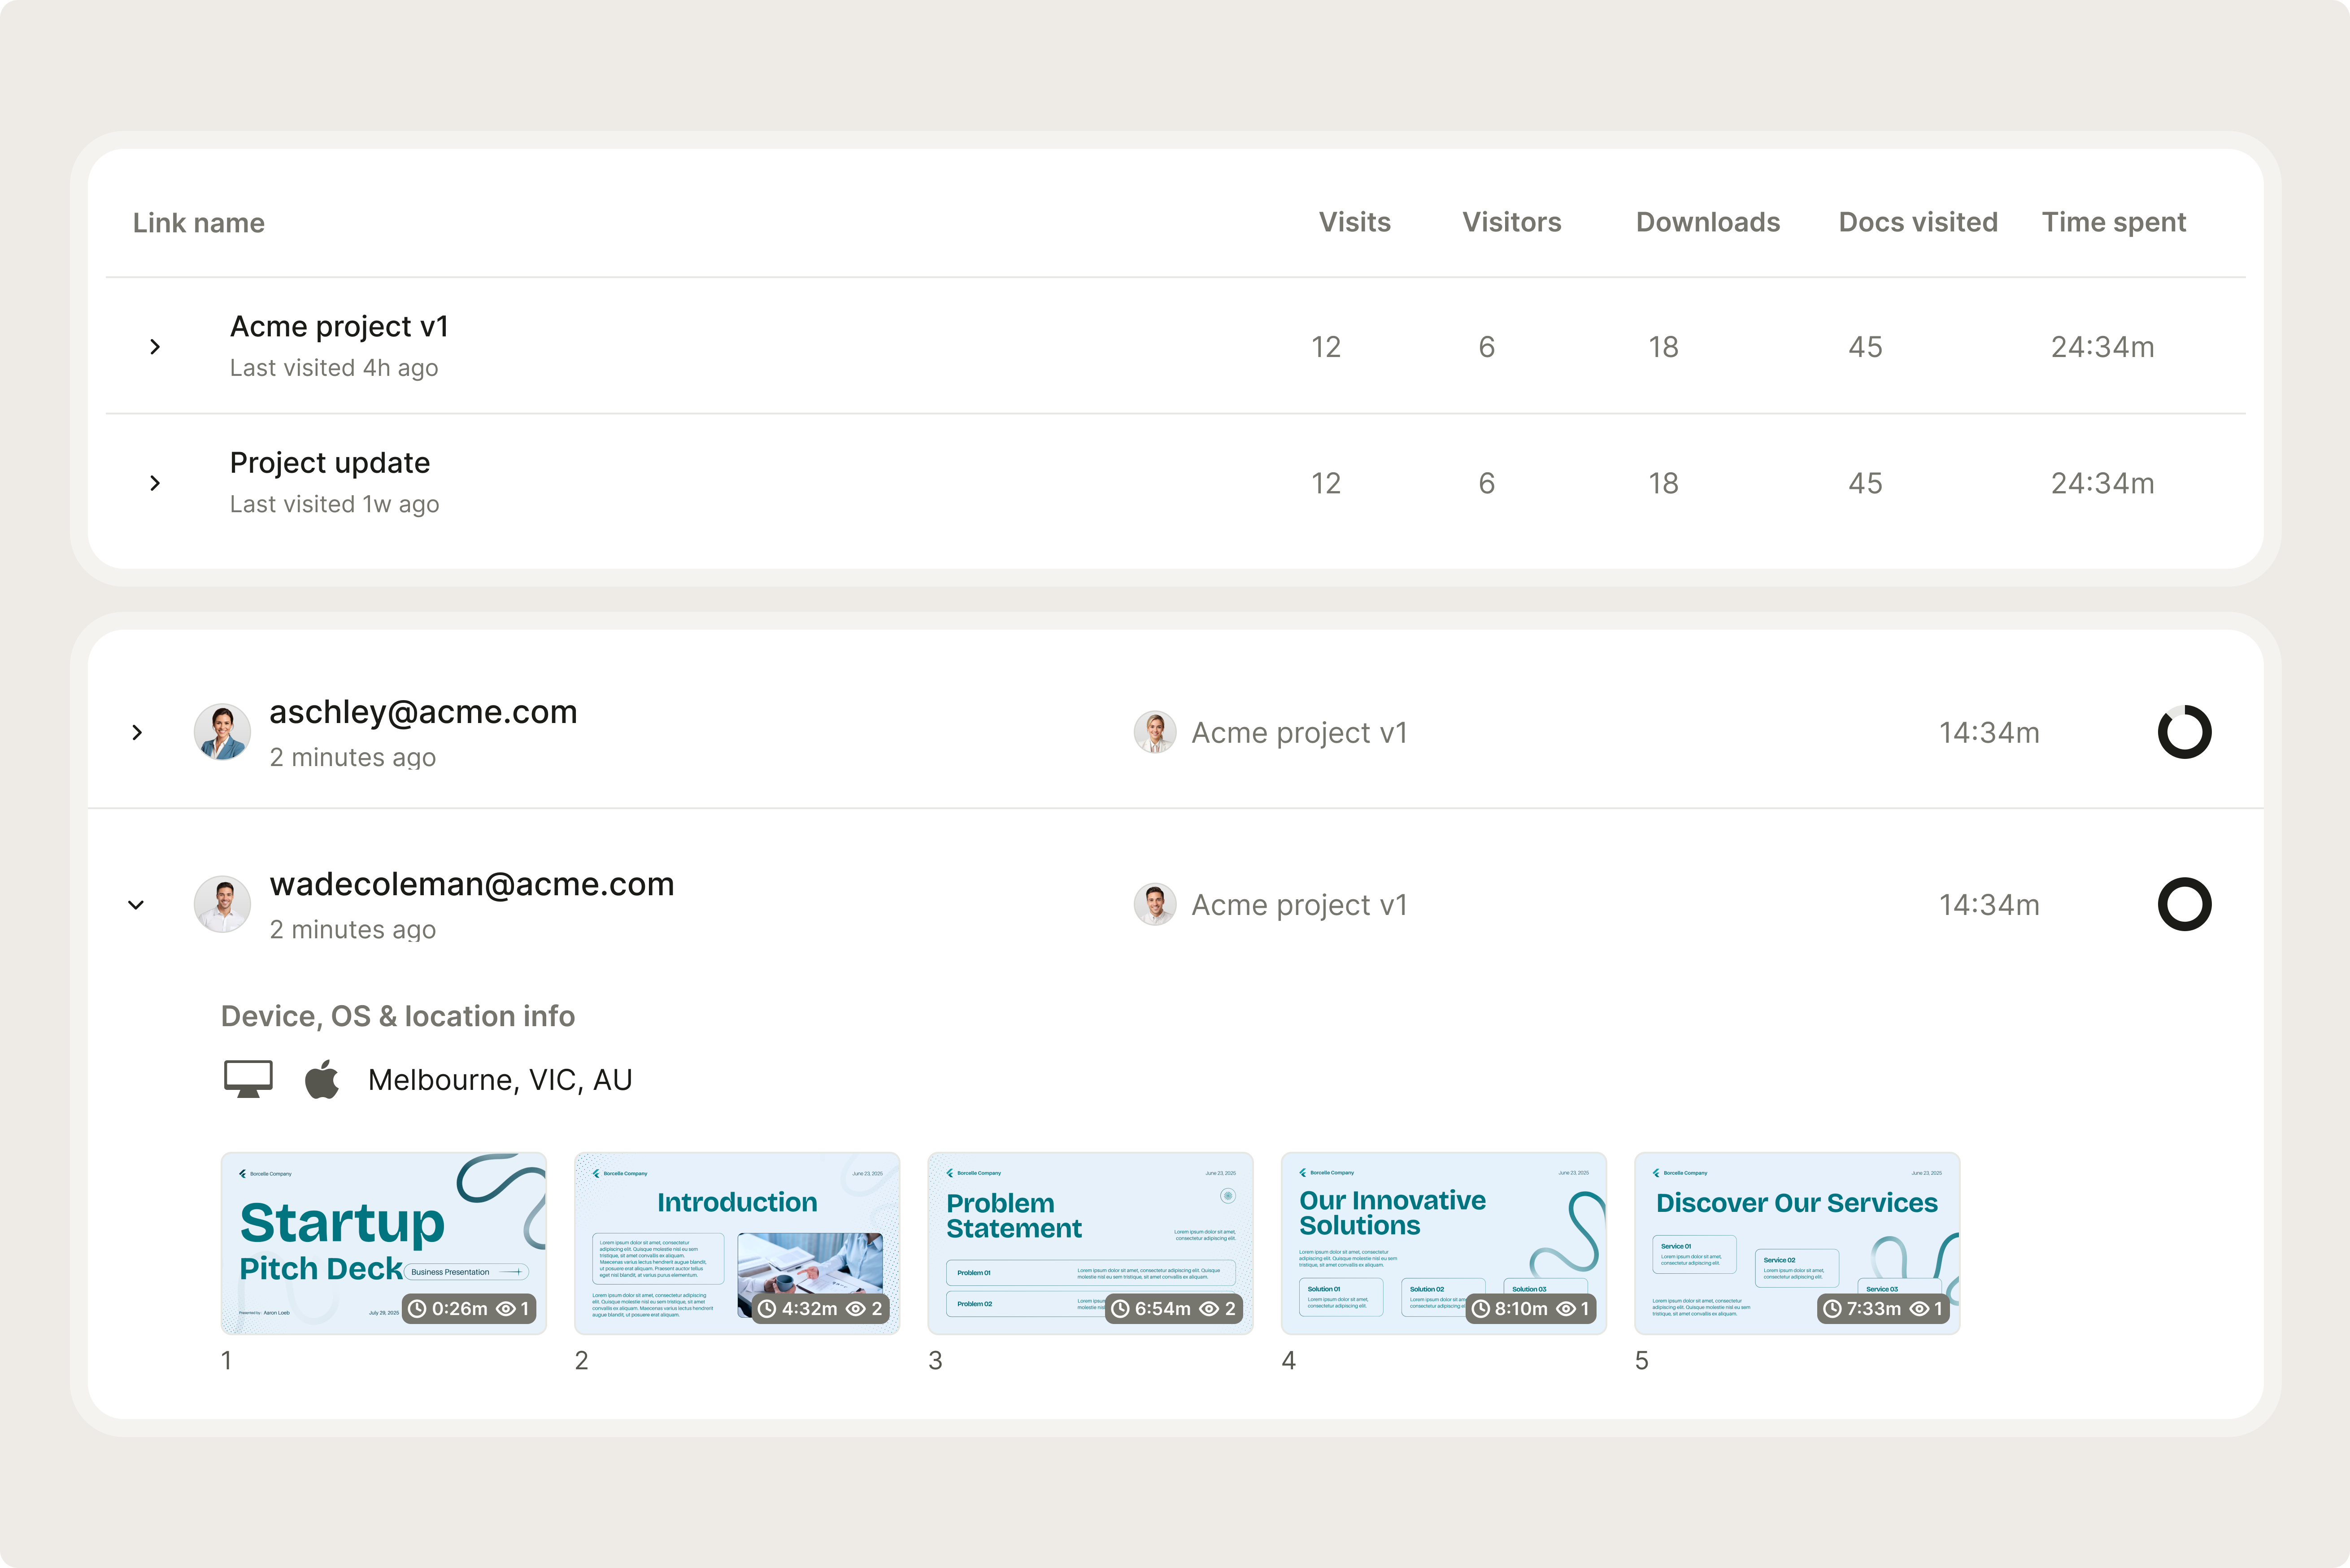
Task: Expand the aschley@acme.com visitor row
Action: point(137,732)
